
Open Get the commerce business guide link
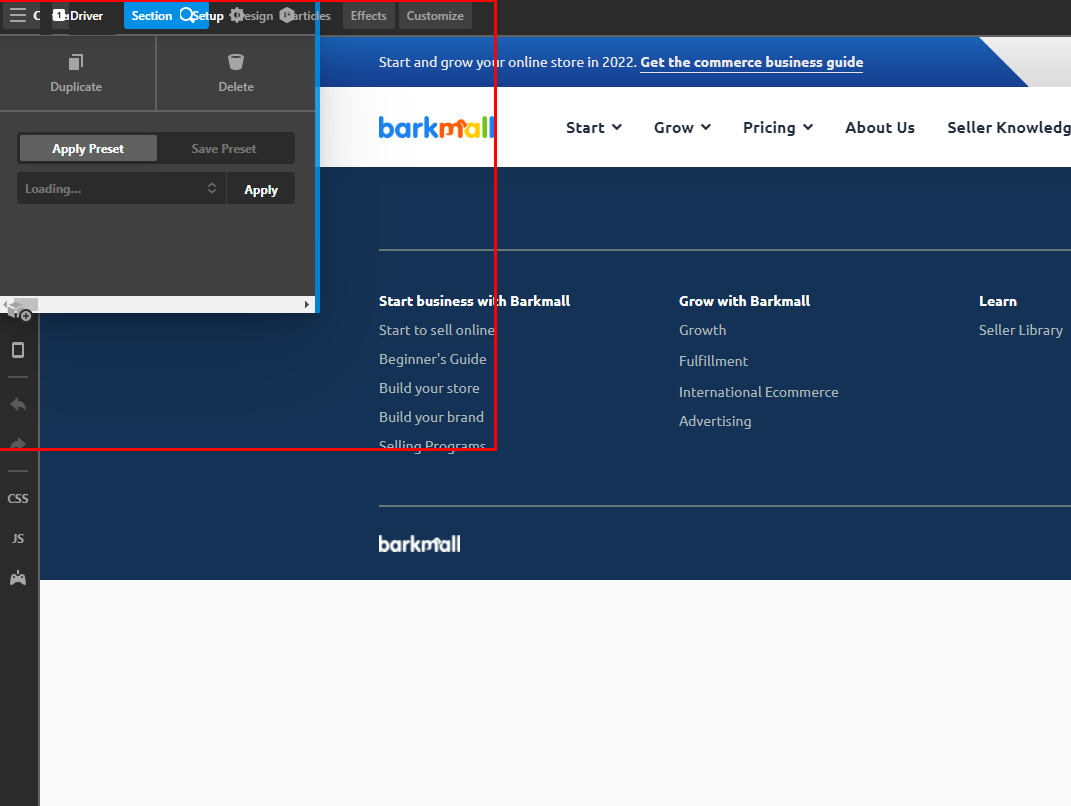coord(751,62)
